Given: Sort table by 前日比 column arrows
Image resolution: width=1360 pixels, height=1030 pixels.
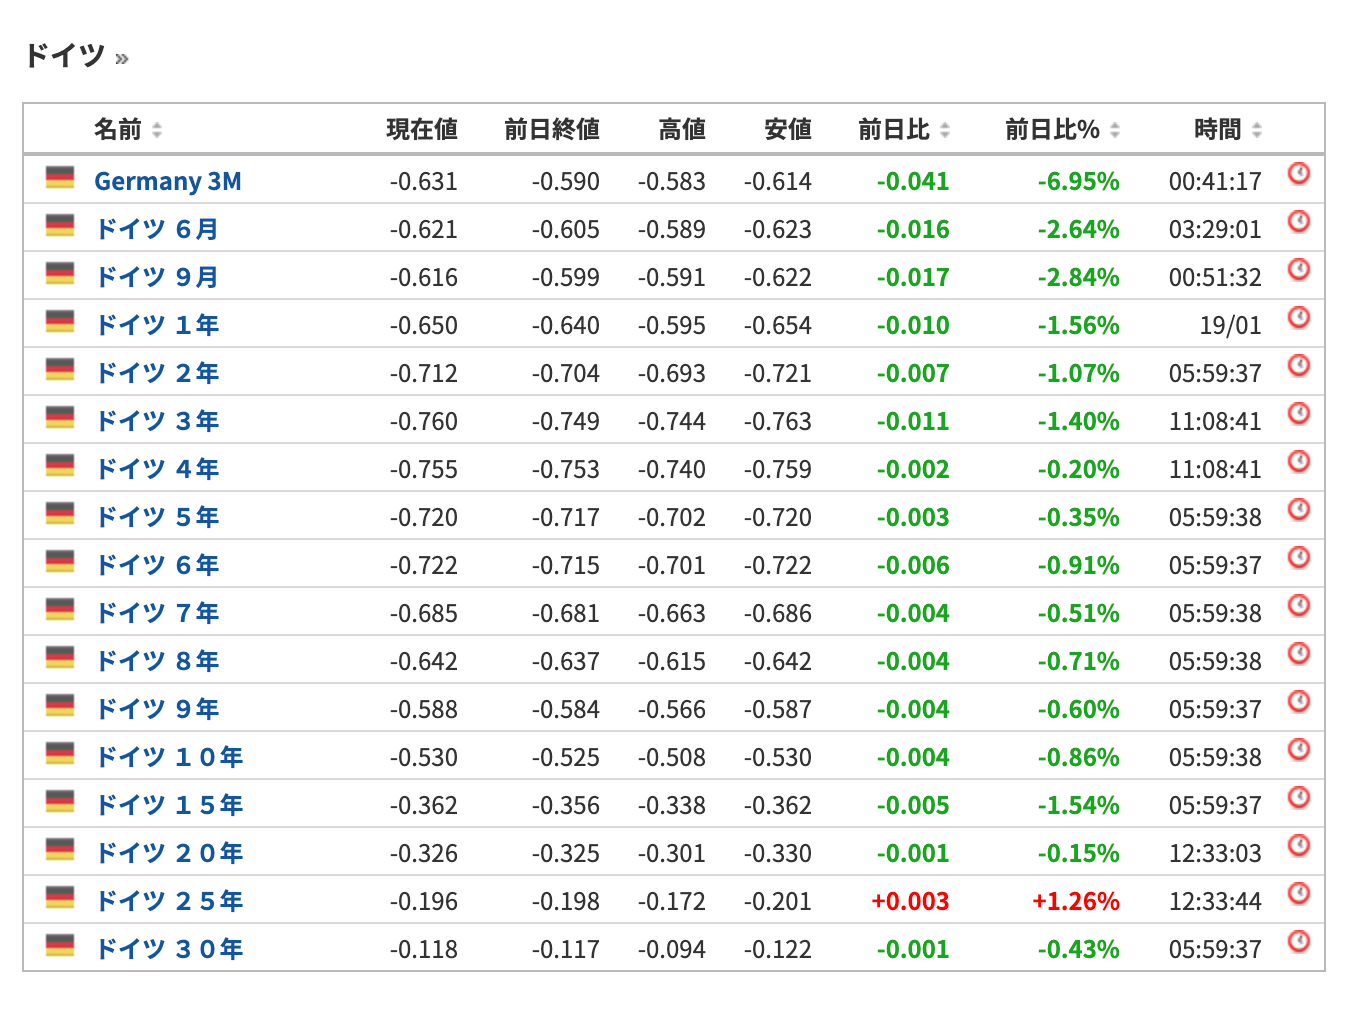Looking at the screenshot, I should click(945, 130).
